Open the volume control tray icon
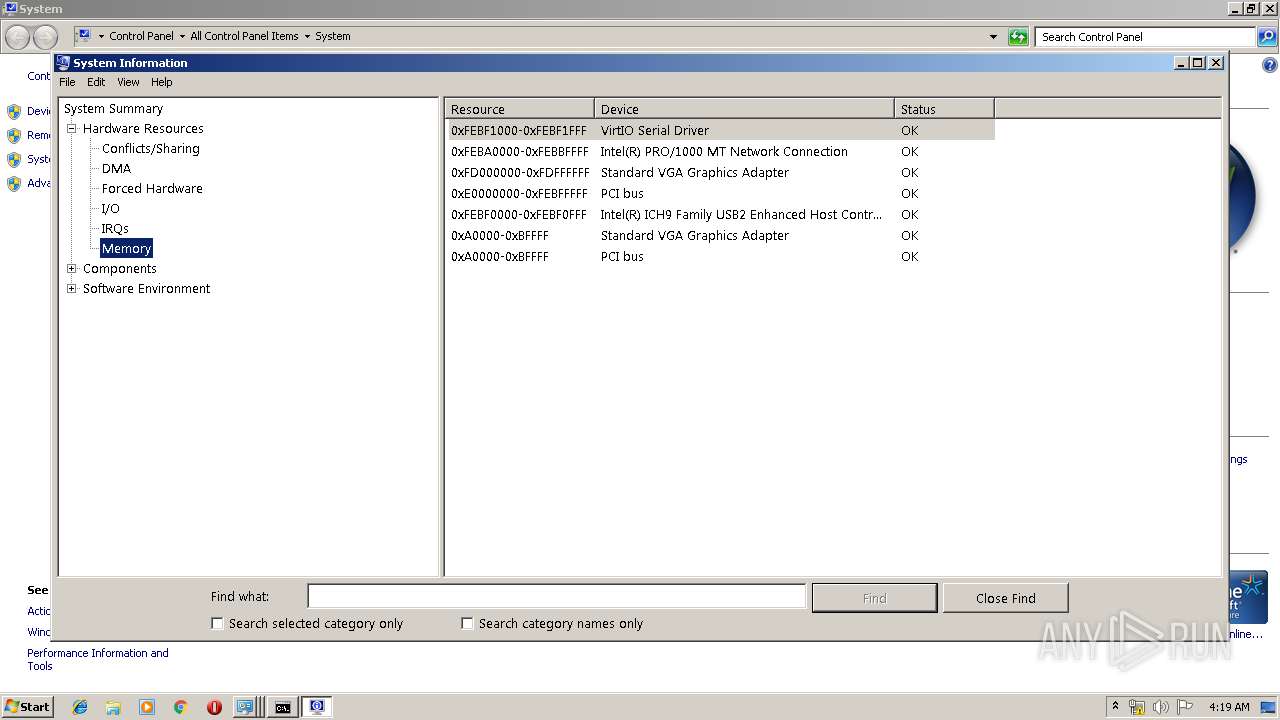The width and height of the screenshot is (1280, 720). pyautogui.click(x=1161, y=707)
